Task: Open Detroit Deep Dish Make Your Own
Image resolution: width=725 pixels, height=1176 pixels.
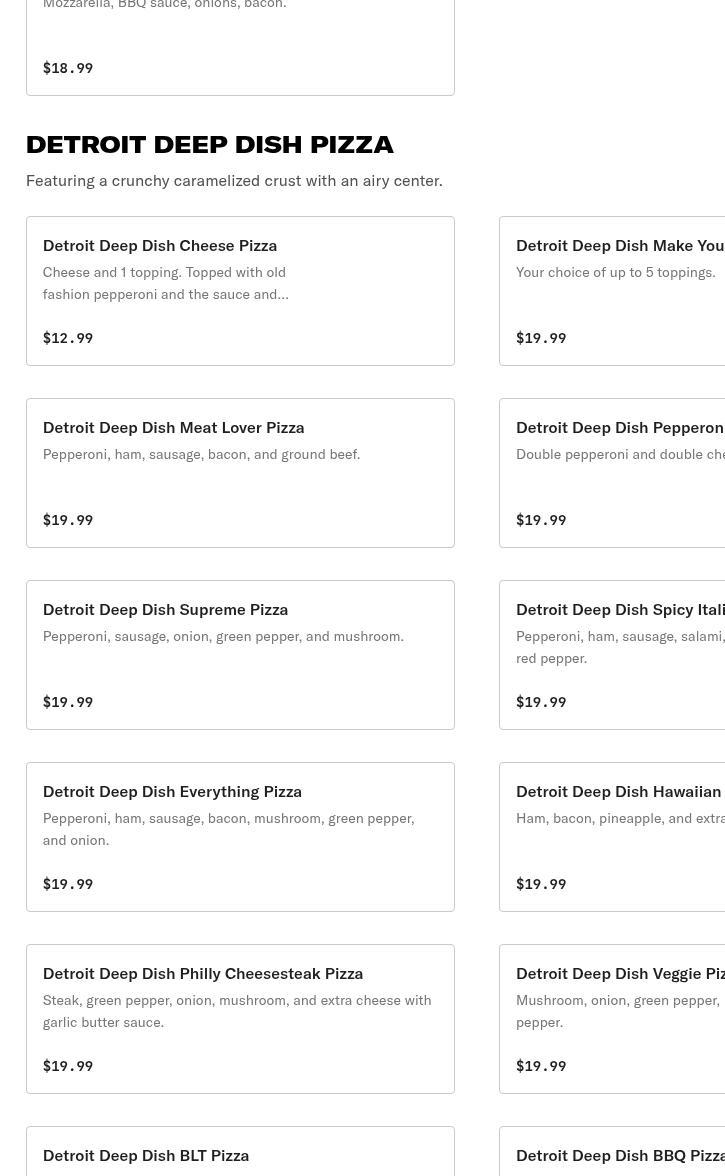Action: (x=612, y=290)
